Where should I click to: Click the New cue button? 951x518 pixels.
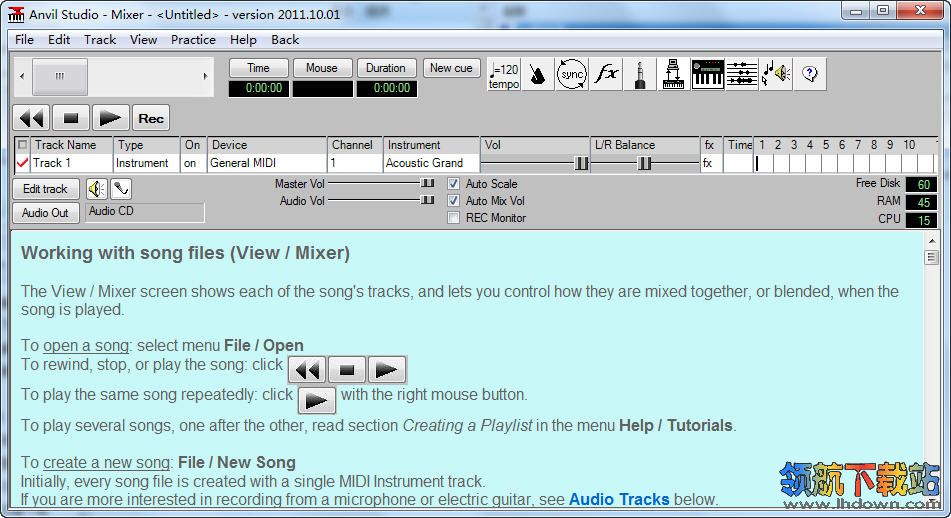click(451, 68)
